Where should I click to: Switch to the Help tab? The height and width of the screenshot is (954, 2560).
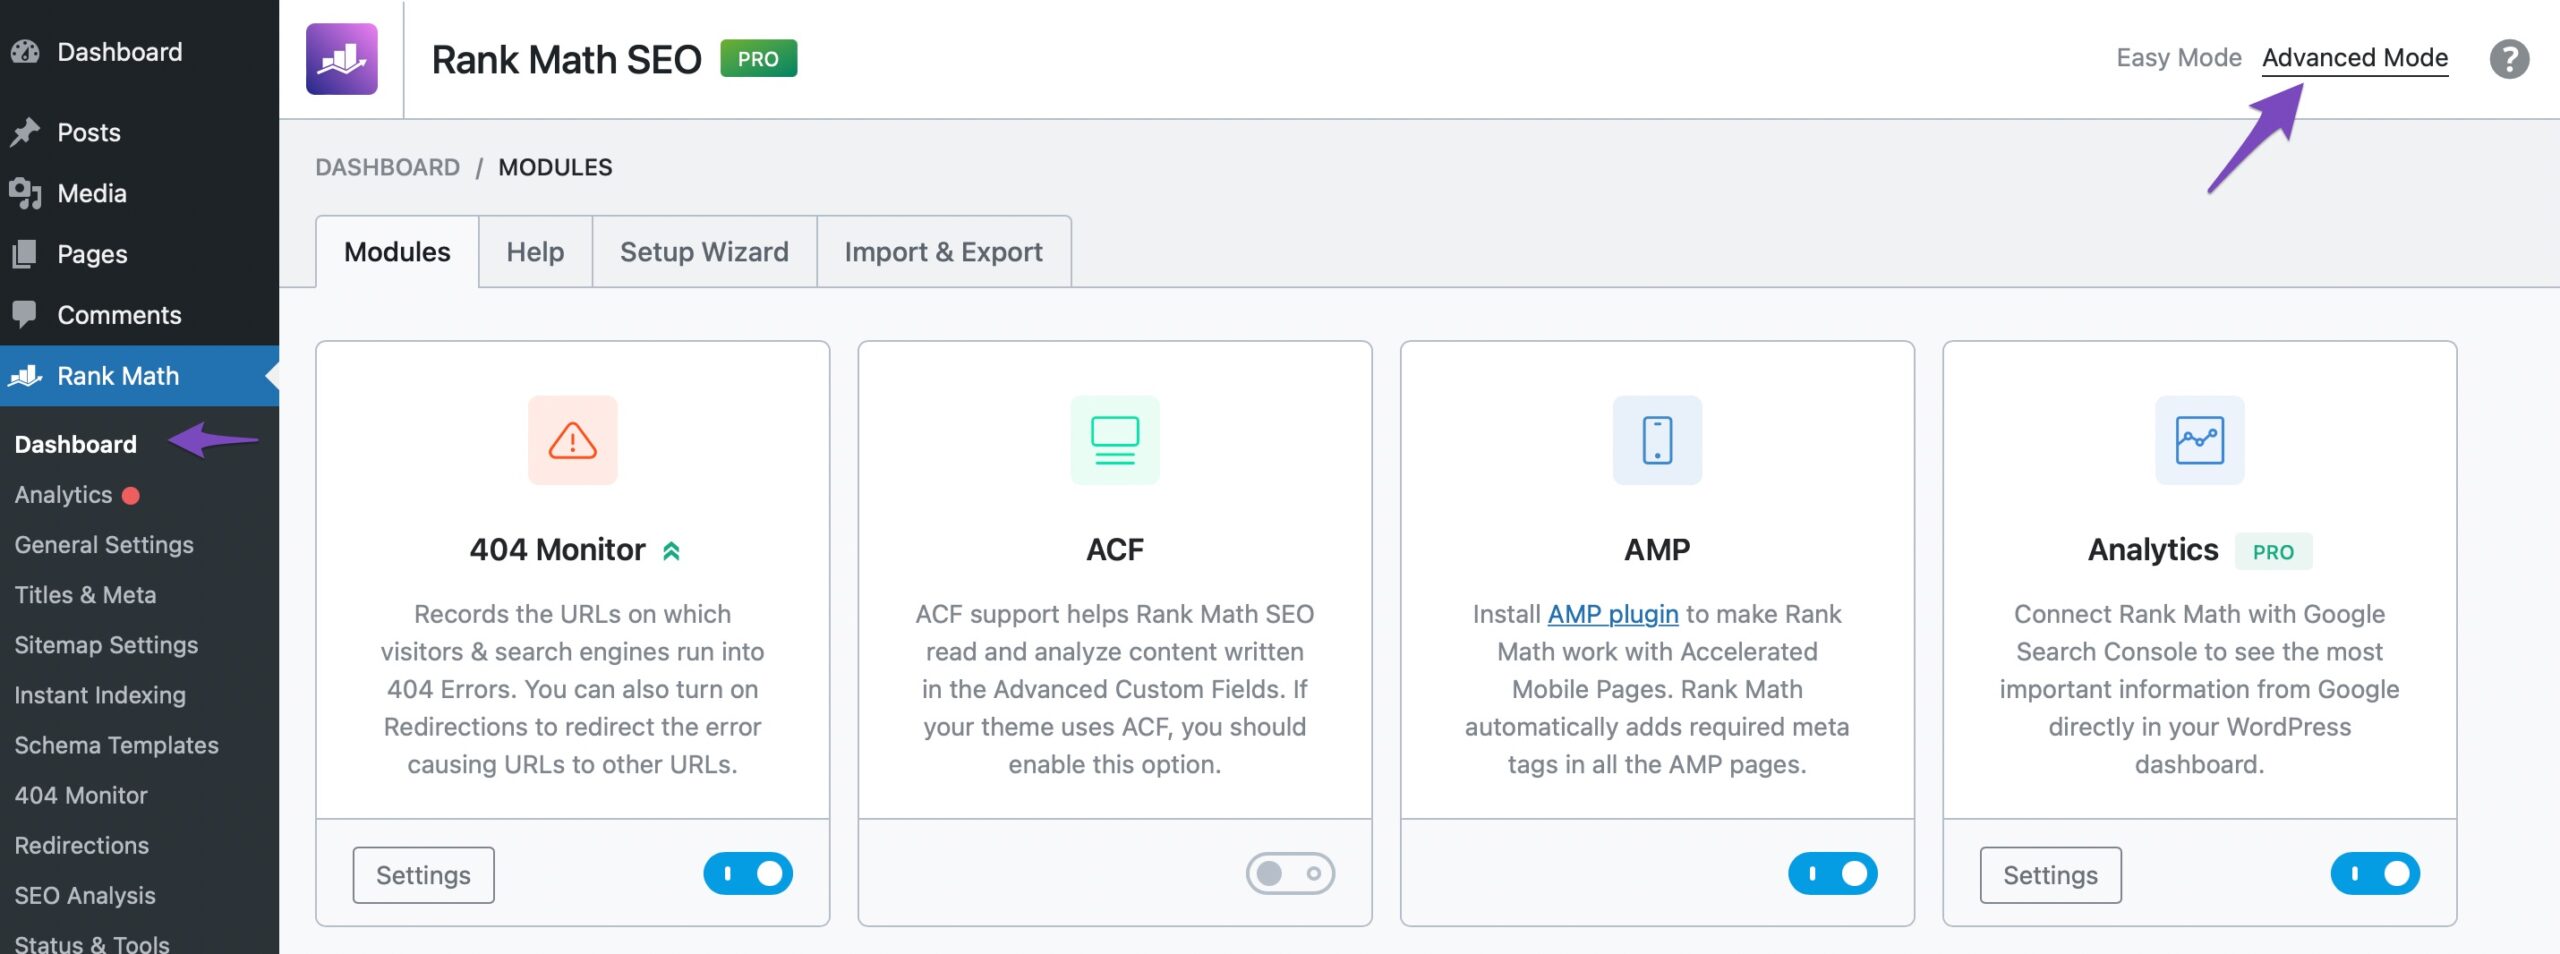[x=535, y=252]
